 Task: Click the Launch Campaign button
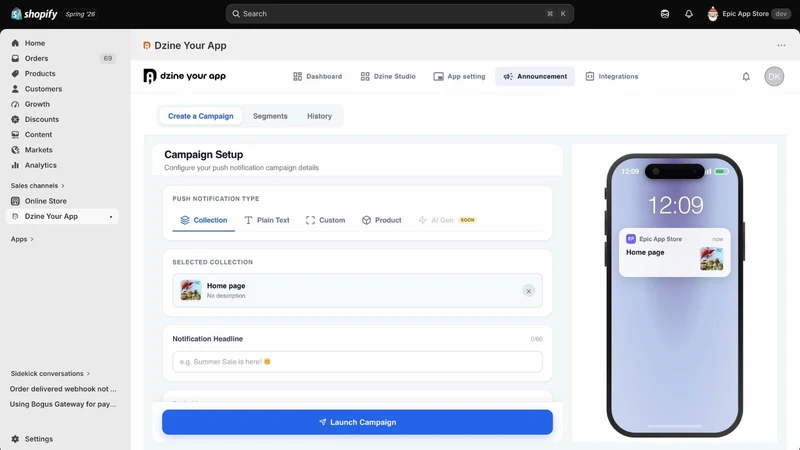357,422
